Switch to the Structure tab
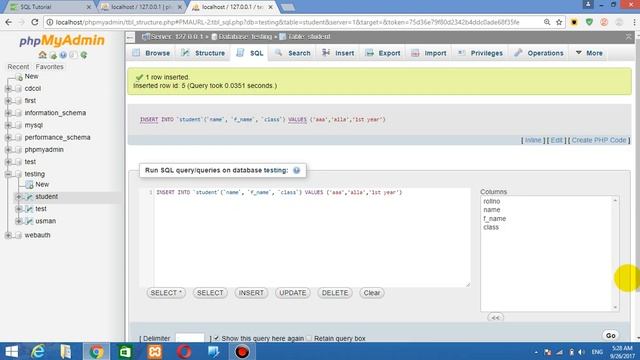 click(203, 53)
